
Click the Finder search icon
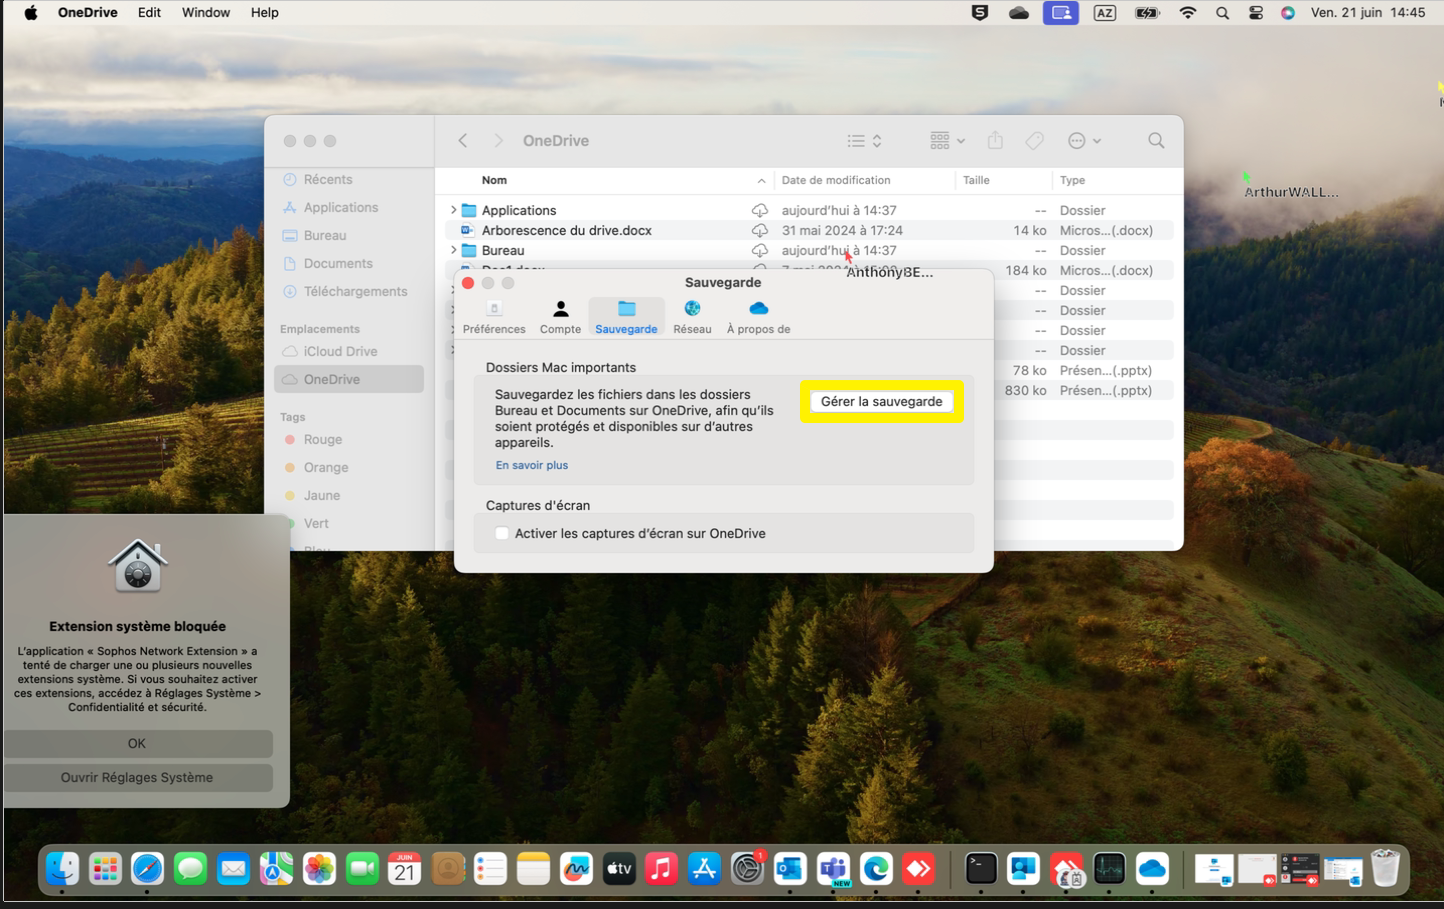[1156, 141]
